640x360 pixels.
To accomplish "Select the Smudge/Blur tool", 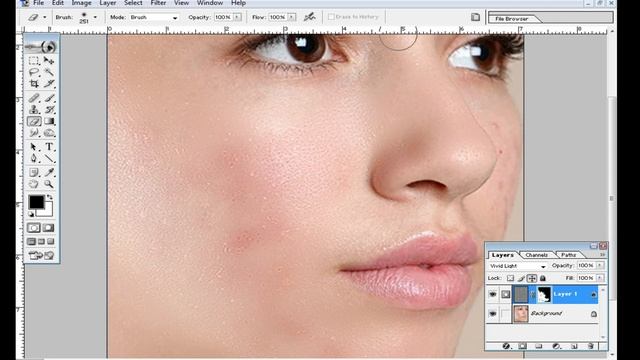I will pyautogui.click(x=34, y=133).
